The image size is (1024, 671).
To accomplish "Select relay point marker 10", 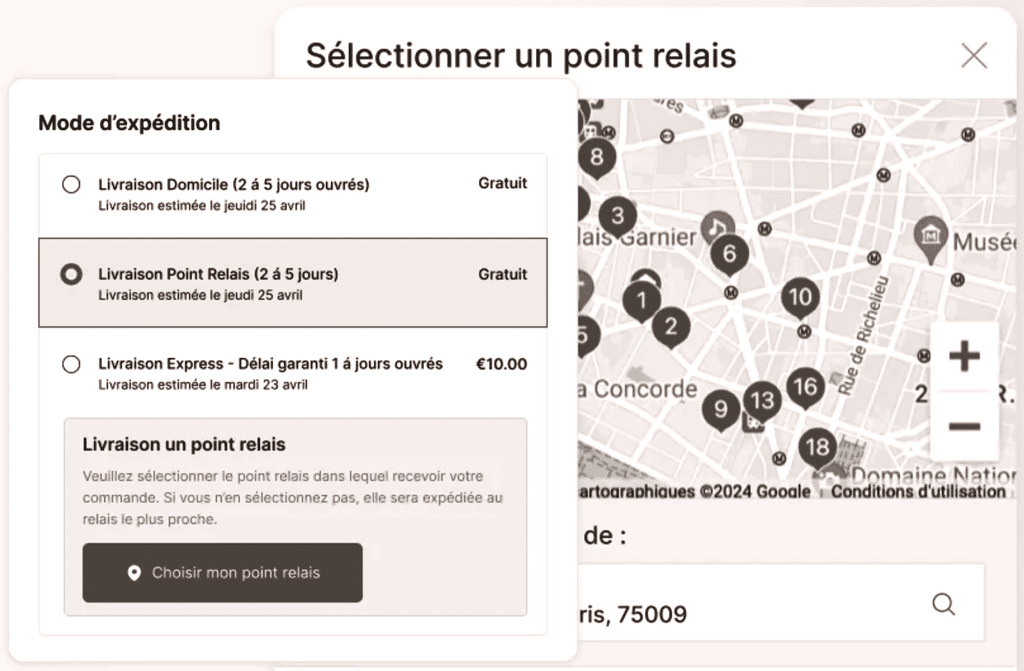I will click(800, 298).
